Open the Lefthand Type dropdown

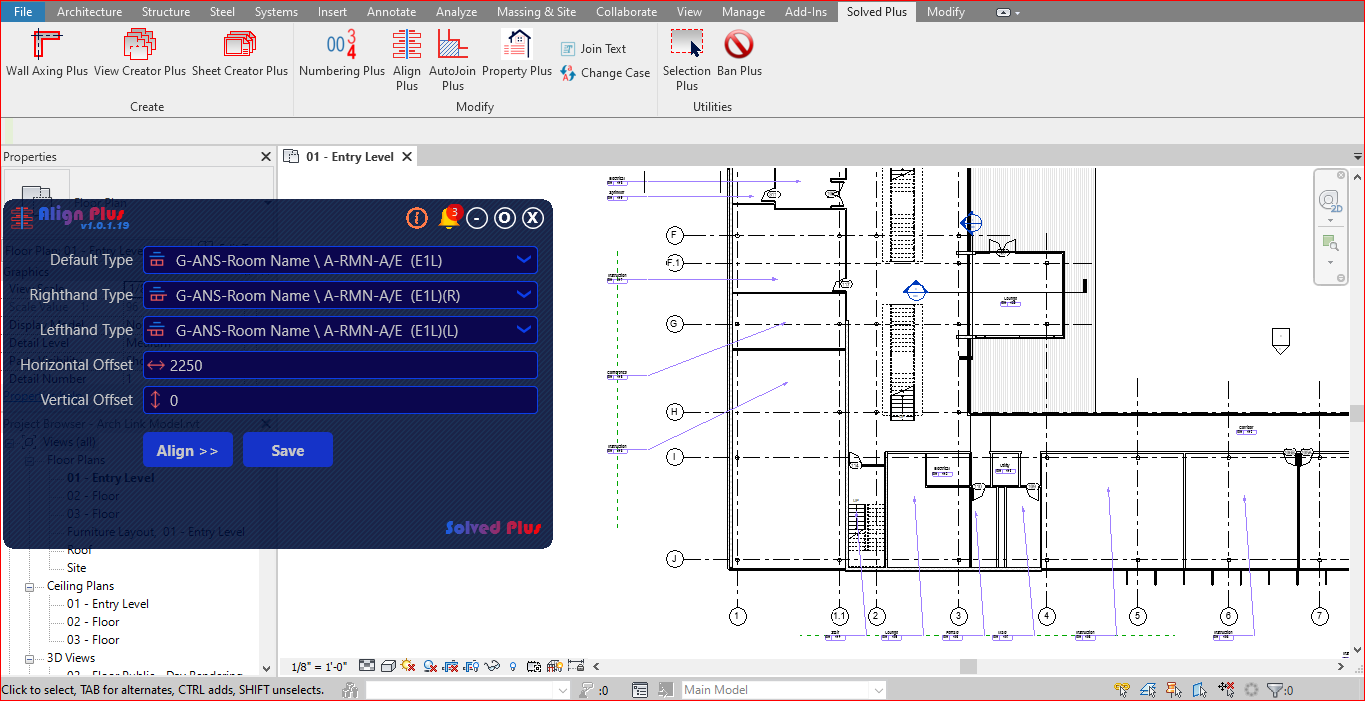(524, 330)
